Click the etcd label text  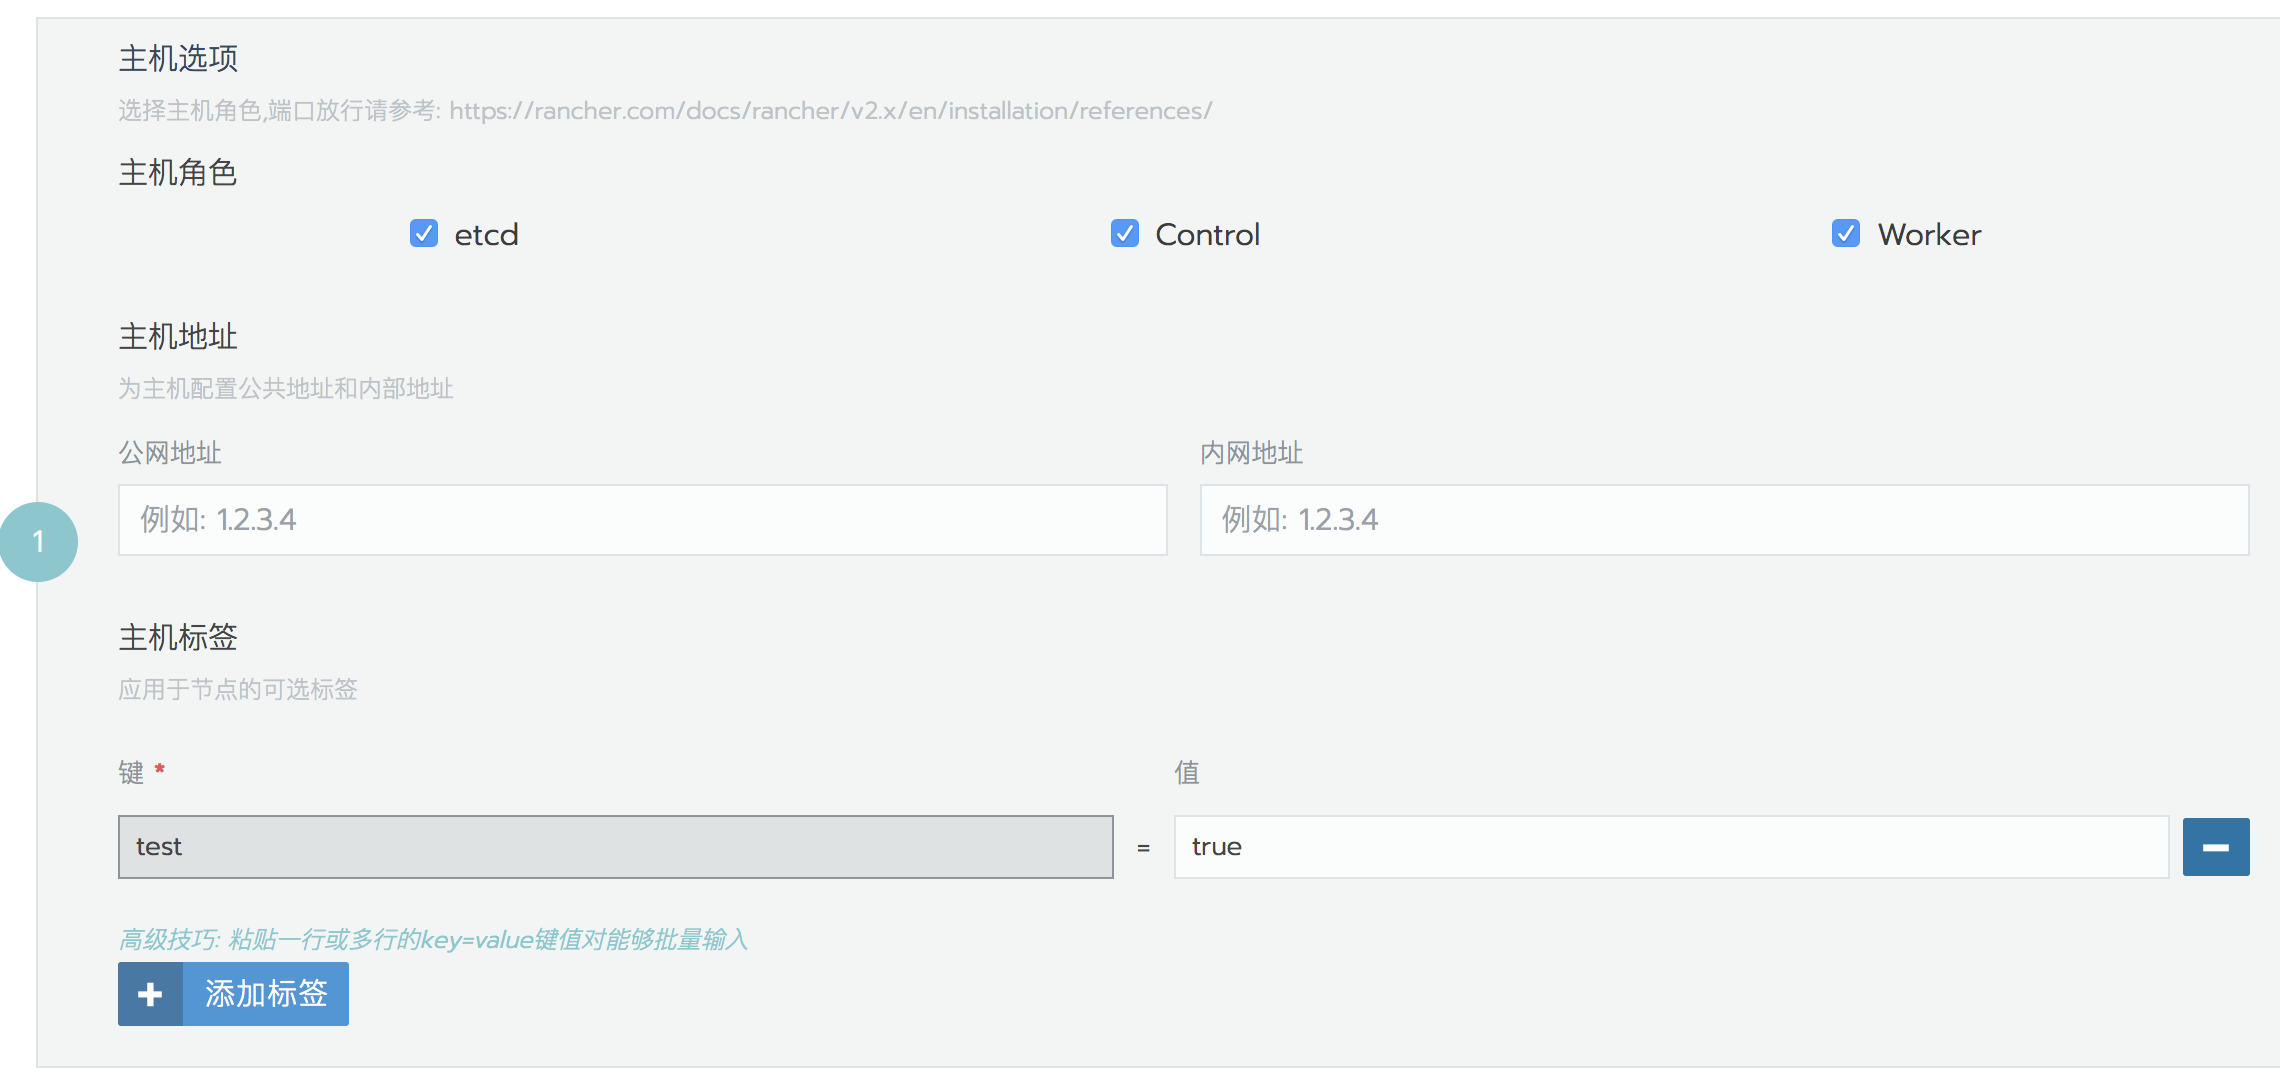pos(486,235)
